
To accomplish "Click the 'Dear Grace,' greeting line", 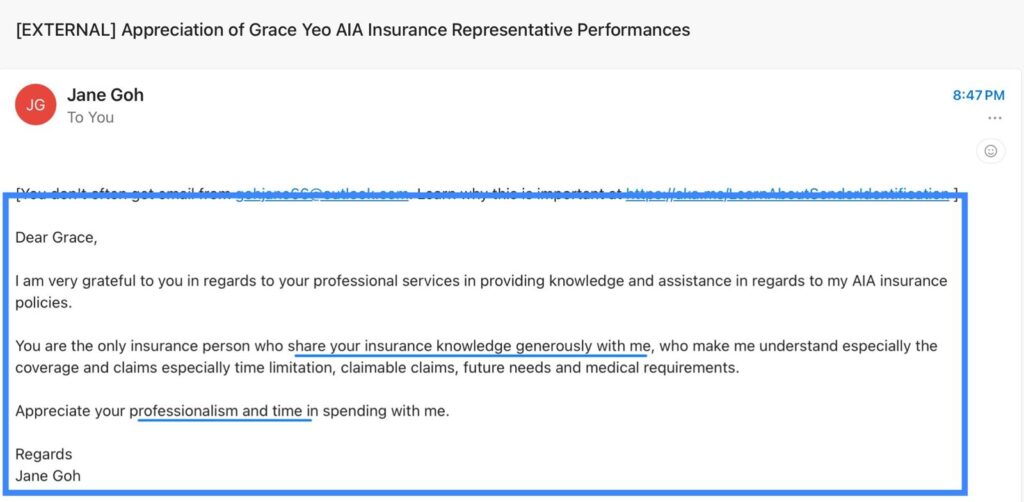I will [x=57, y=237].
